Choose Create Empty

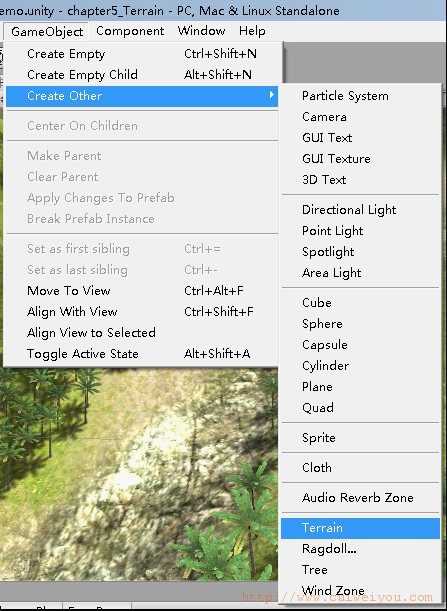pos(142,54)
